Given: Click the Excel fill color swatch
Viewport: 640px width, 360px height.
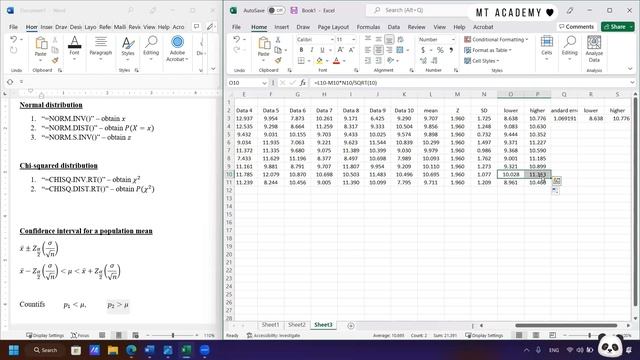Looking at the screenshot, I should click(319, 60).
